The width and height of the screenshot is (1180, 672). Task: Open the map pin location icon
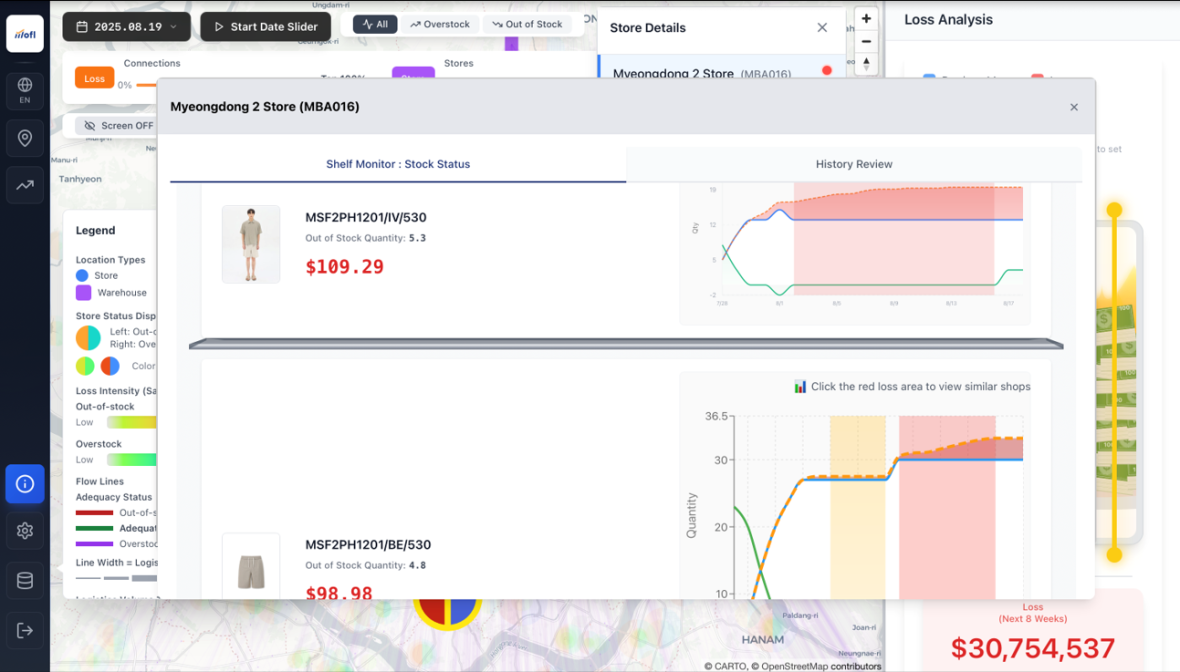[x=25, y=138]
